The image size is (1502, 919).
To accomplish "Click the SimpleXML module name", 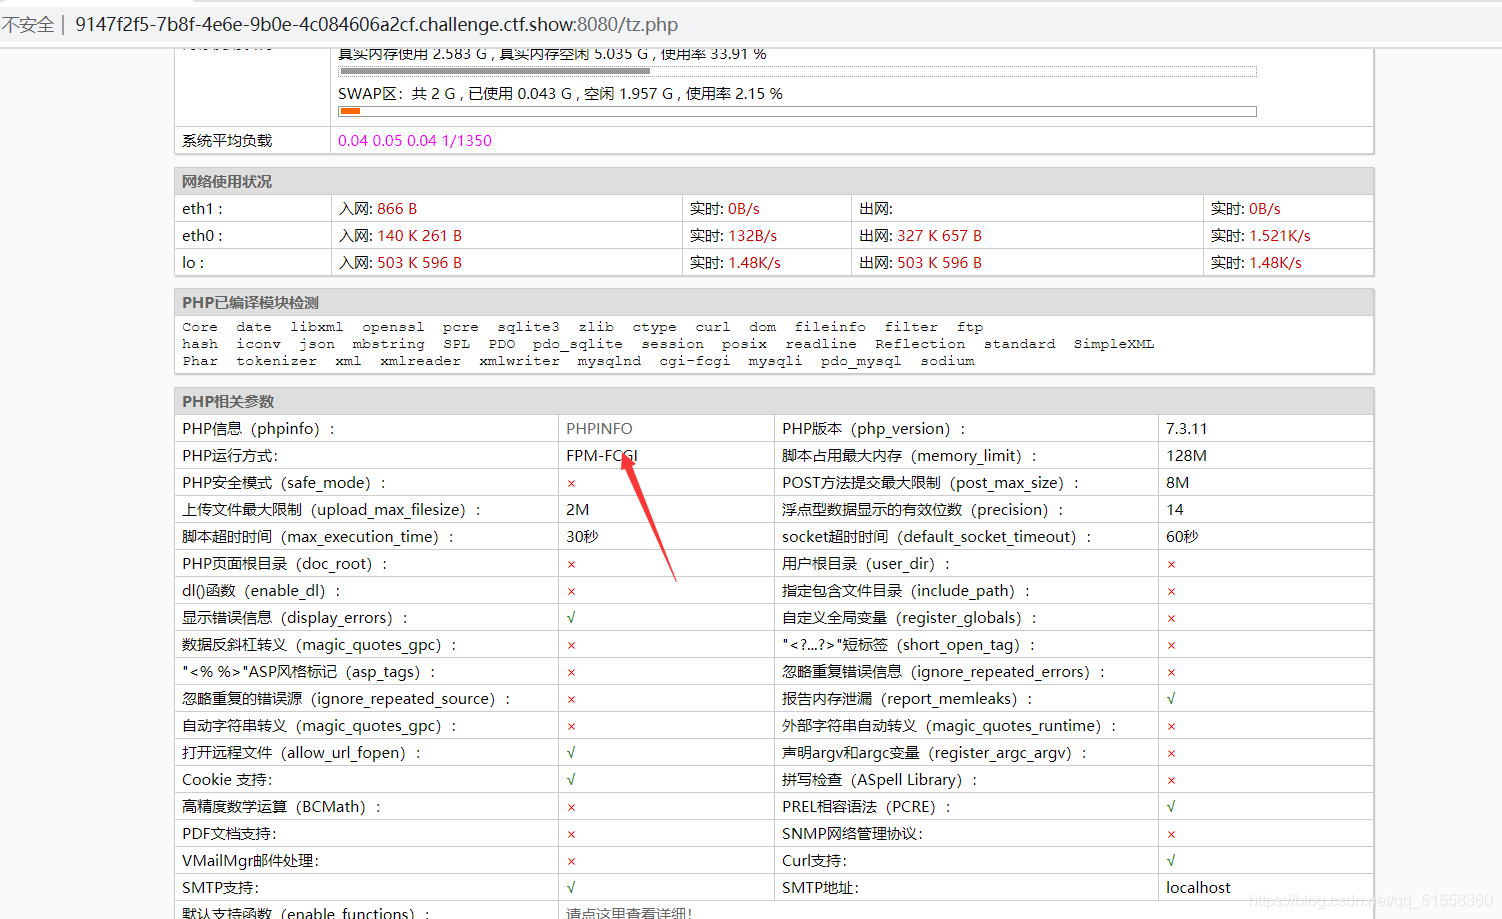I will [x=1114, y=344].
